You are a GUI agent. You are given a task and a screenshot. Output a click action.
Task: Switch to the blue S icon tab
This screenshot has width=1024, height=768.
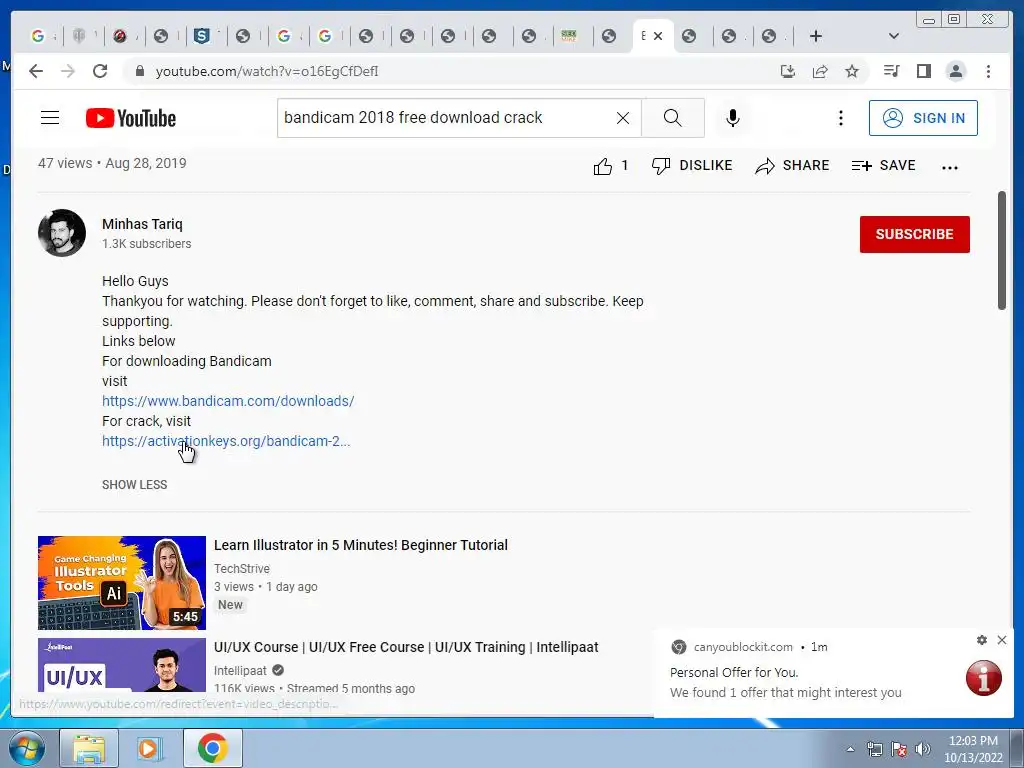pyautogui.click(x=202, y=36)
